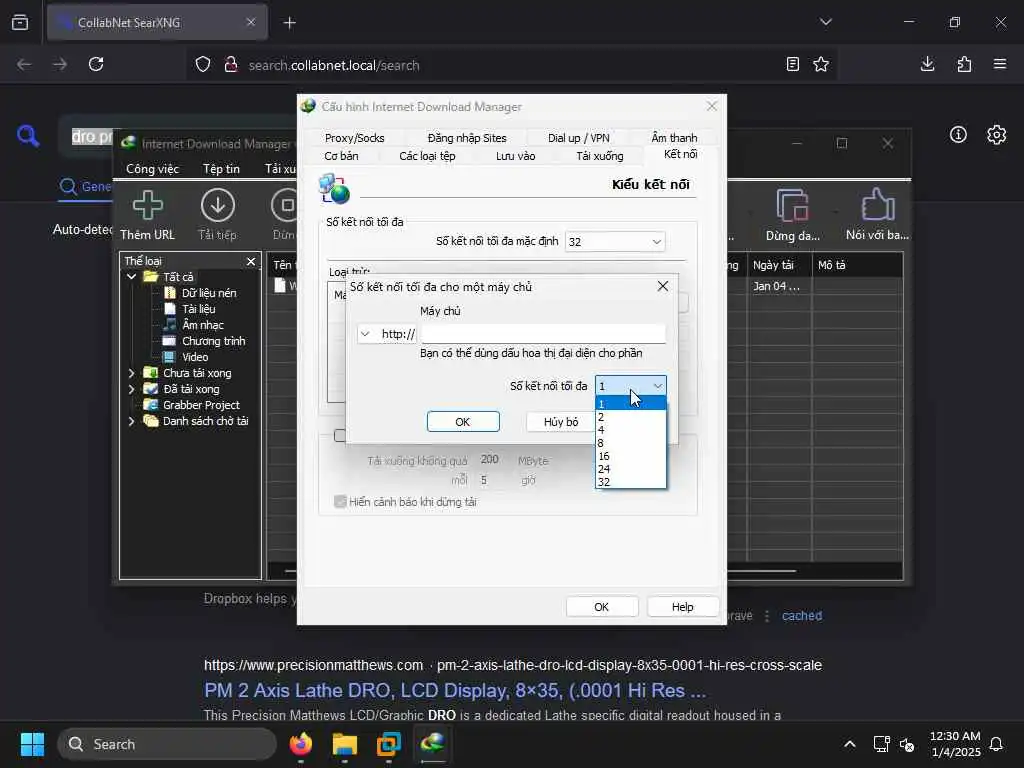Select Tài liệu category
This screenshot has width=1024, height=768.
pos(198,309)
